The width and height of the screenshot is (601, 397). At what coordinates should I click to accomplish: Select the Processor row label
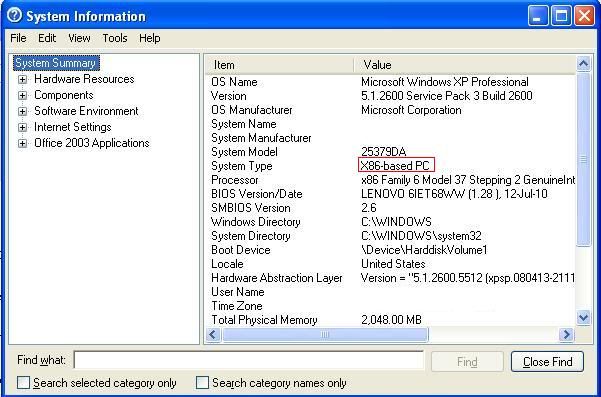click(235, 180)
